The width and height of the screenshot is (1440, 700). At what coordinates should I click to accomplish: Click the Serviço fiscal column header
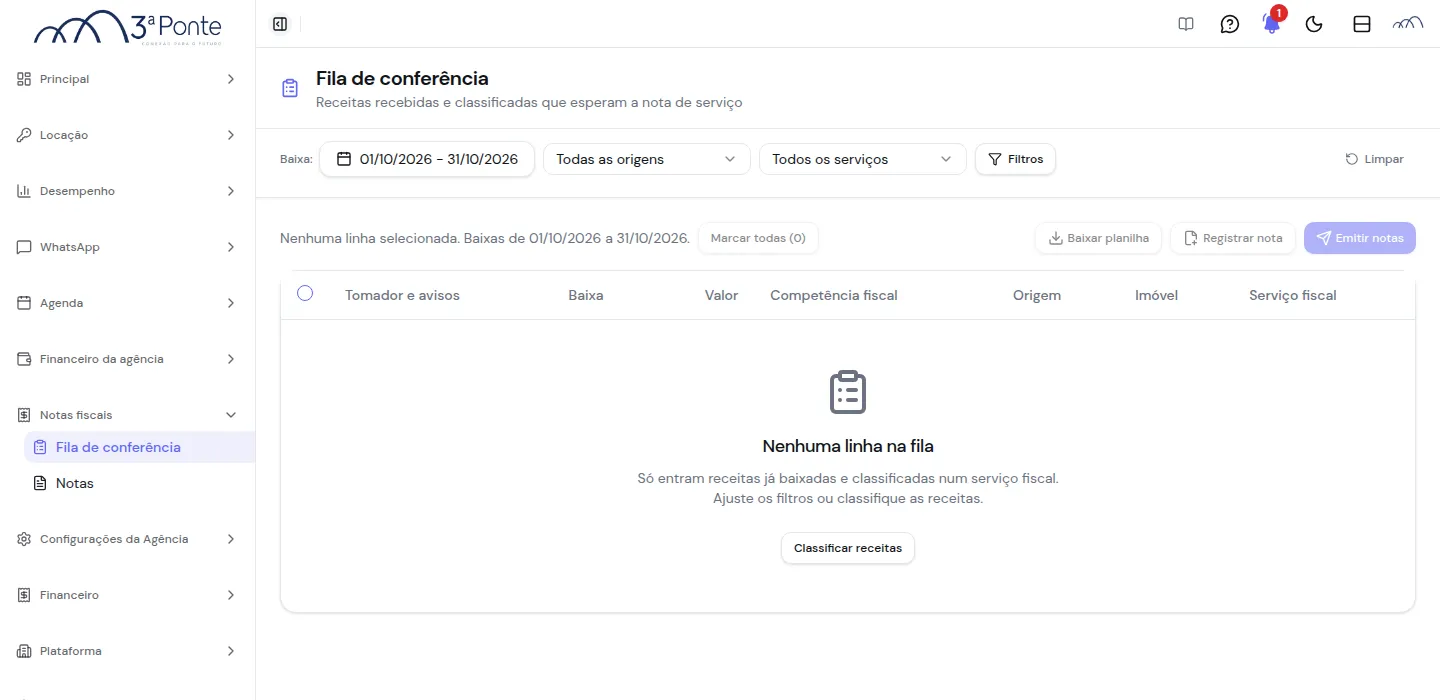1292,295
